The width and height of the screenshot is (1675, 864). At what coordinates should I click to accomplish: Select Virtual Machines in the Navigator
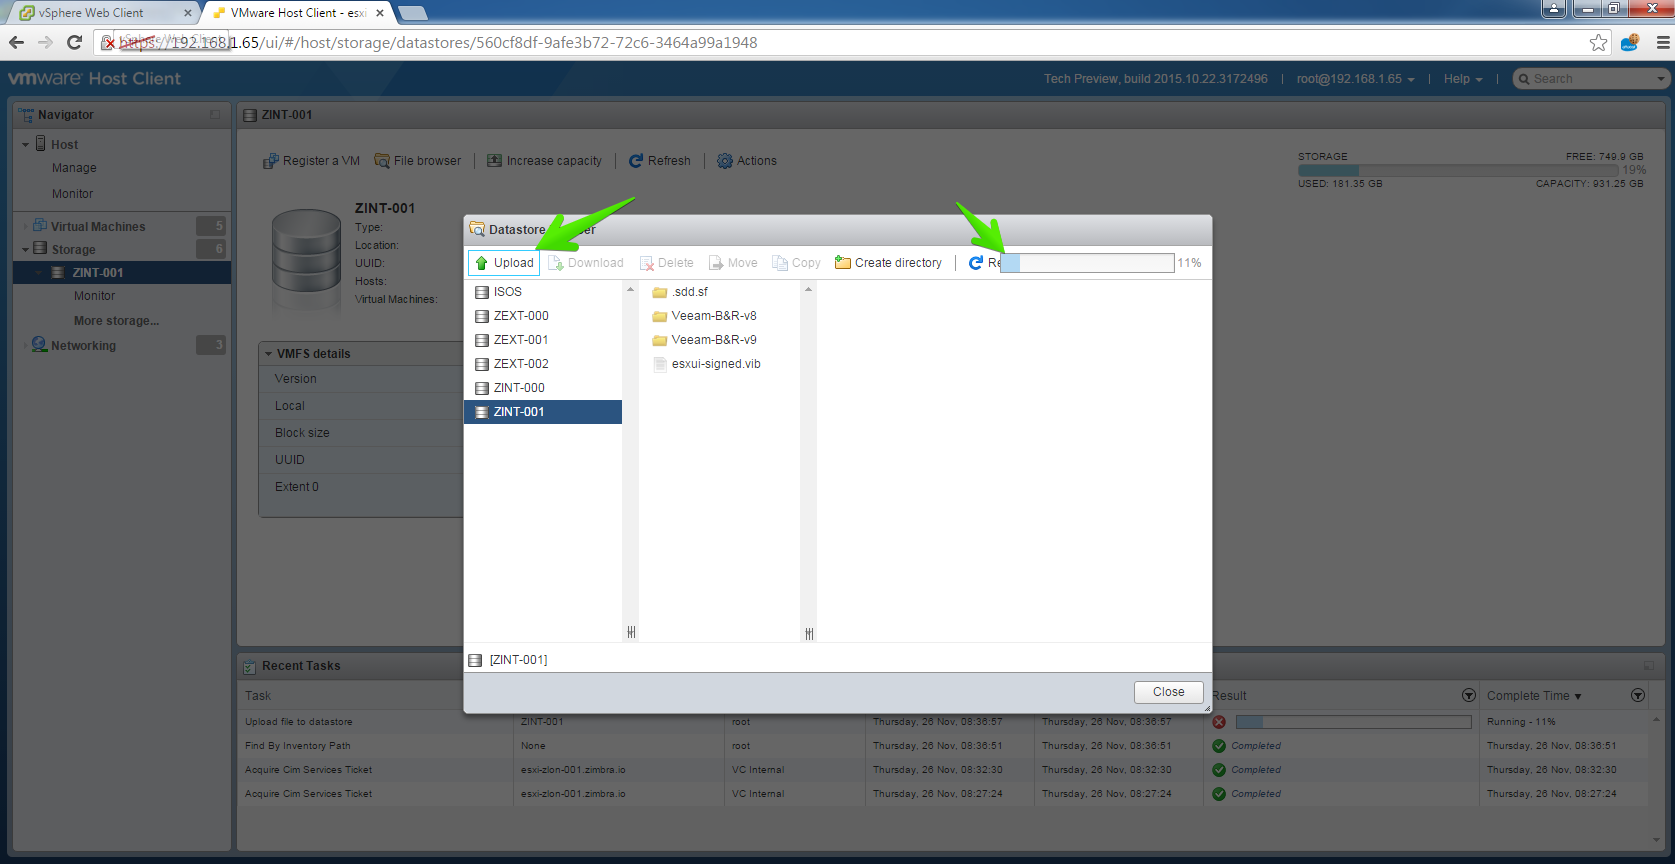coord(98,227)
